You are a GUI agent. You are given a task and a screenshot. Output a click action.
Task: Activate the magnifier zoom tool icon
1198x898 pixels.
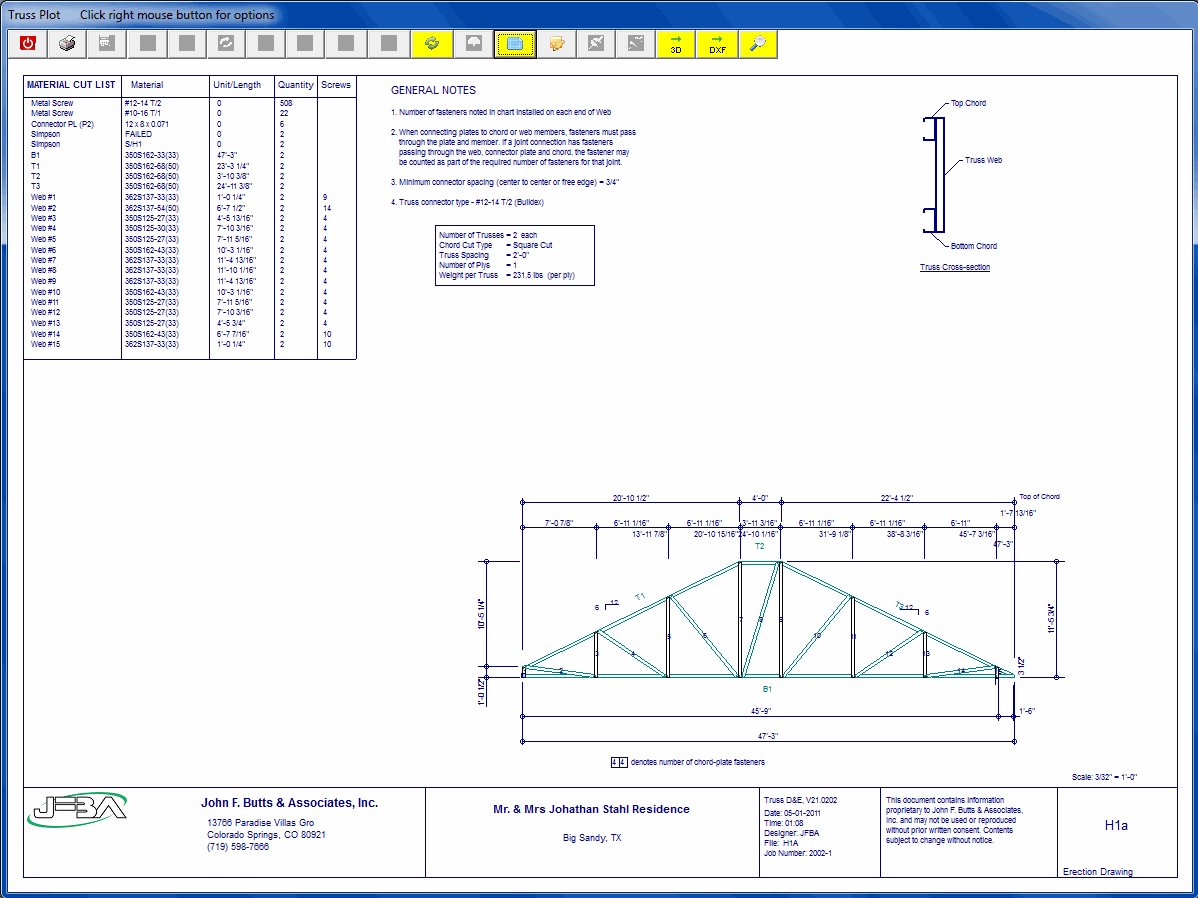758,43
